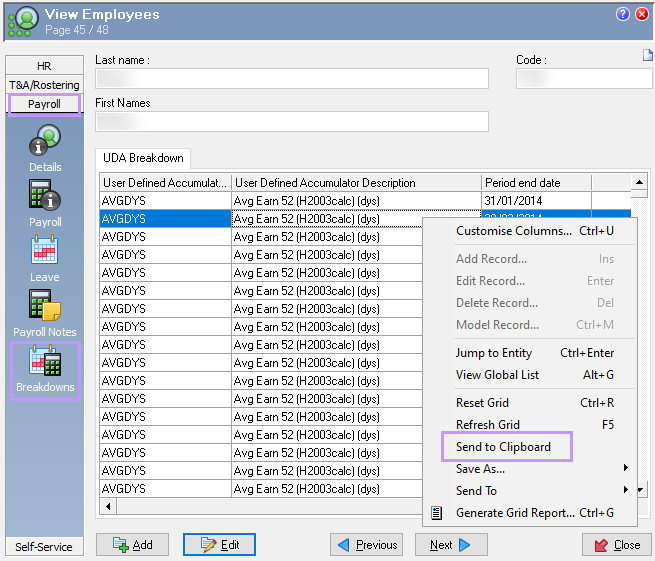Screen dimensions: 655x561
Task: Switch to the HR tab
Action: [x=44, y=66]
